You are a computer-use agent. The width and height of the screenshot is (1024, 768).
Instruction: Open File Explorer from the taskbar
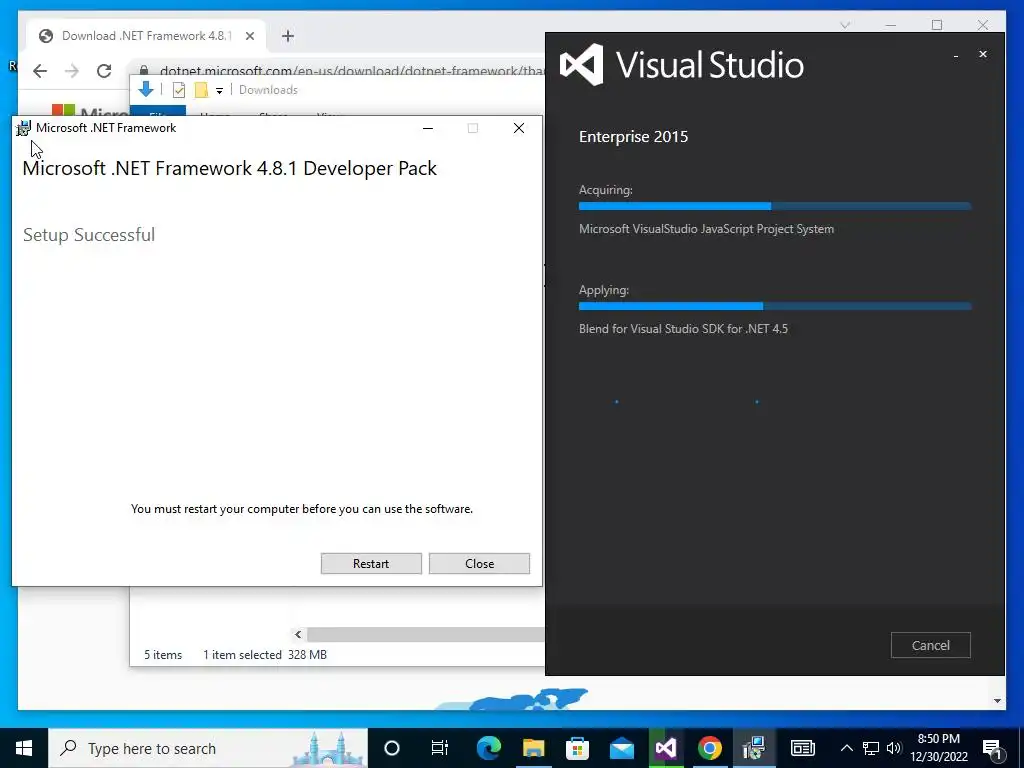point(534,748)
